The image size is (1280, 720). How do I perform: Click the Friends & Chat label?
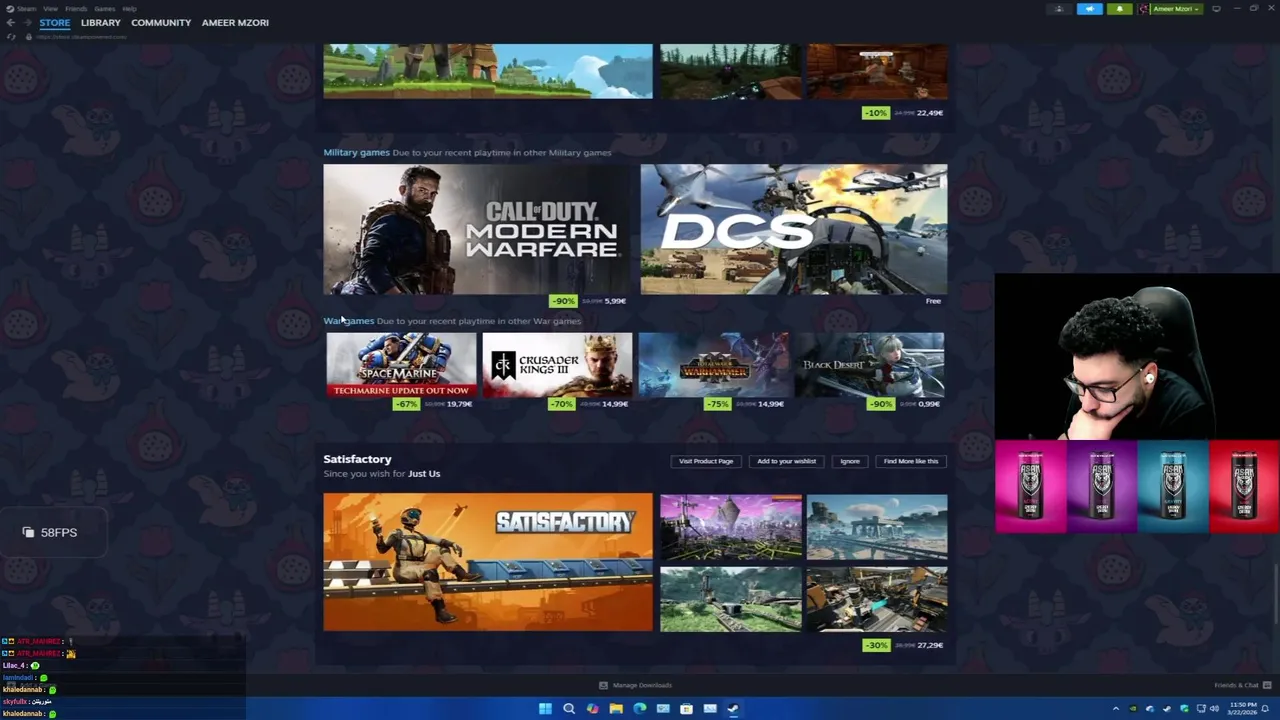(1236, 685)
